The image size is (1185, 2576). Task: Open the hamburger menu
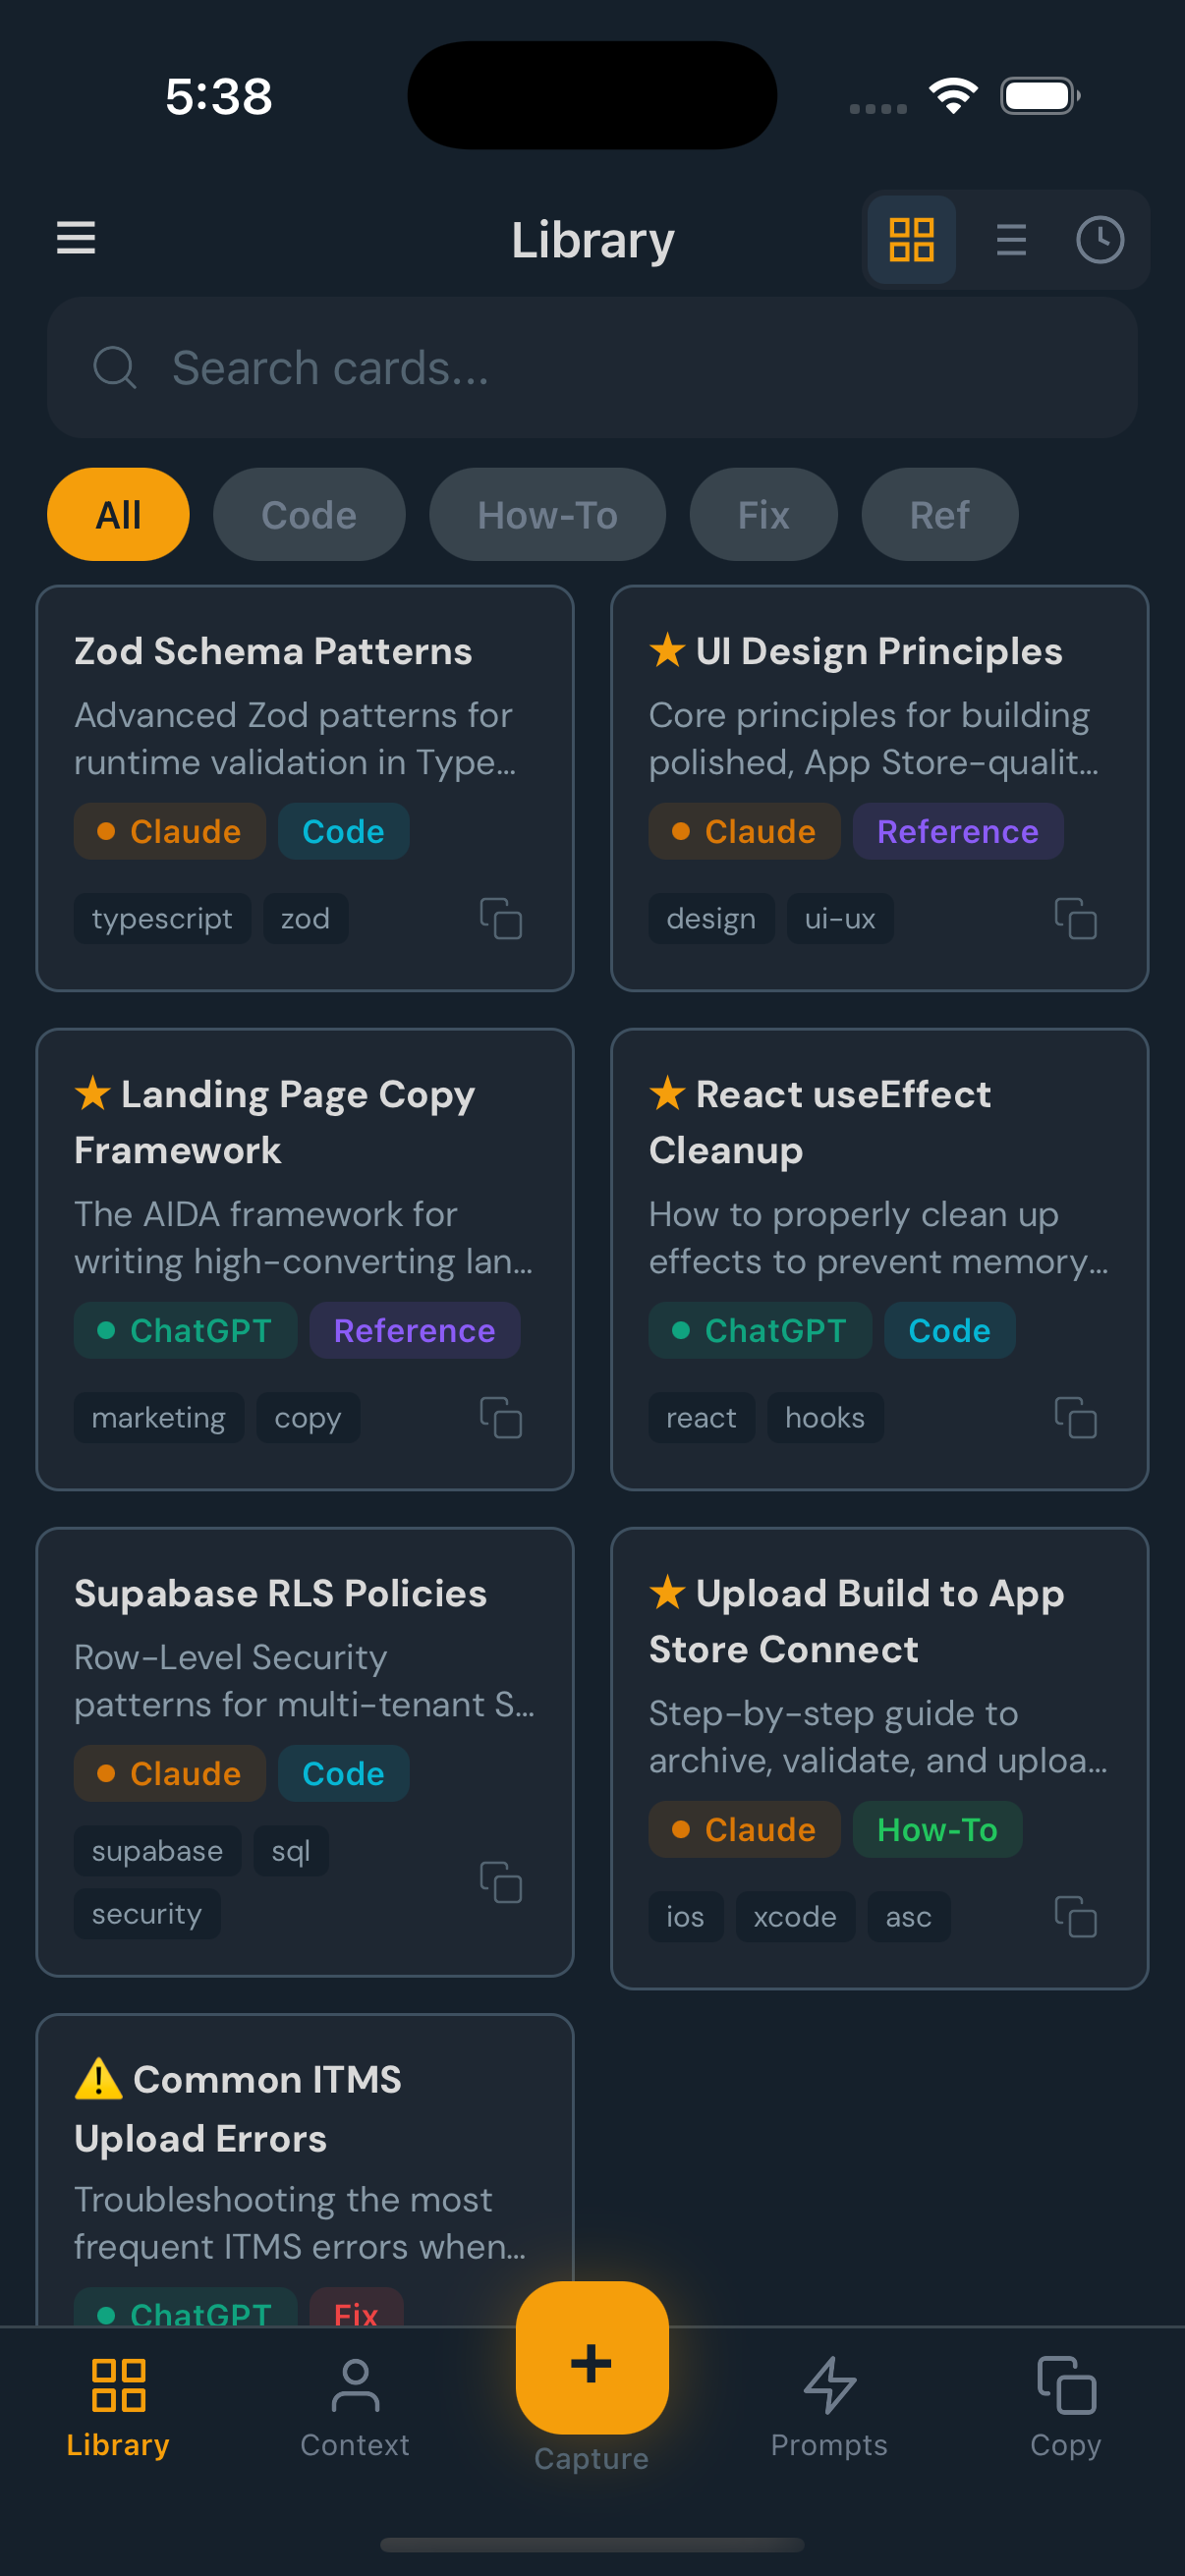tap(76, 238)
